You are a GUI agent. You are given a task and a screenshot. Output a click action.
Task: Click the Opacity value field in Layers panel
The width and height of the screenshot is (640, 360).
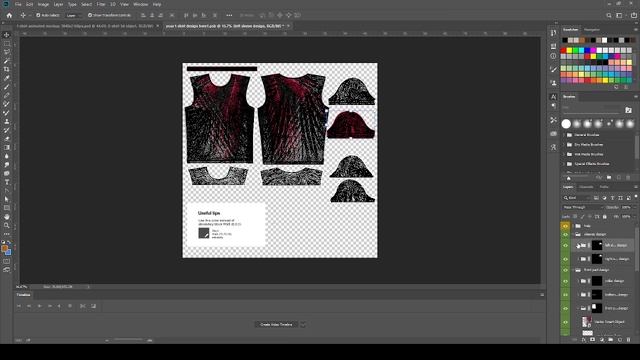pyautogui.click(x=626, y=207)
